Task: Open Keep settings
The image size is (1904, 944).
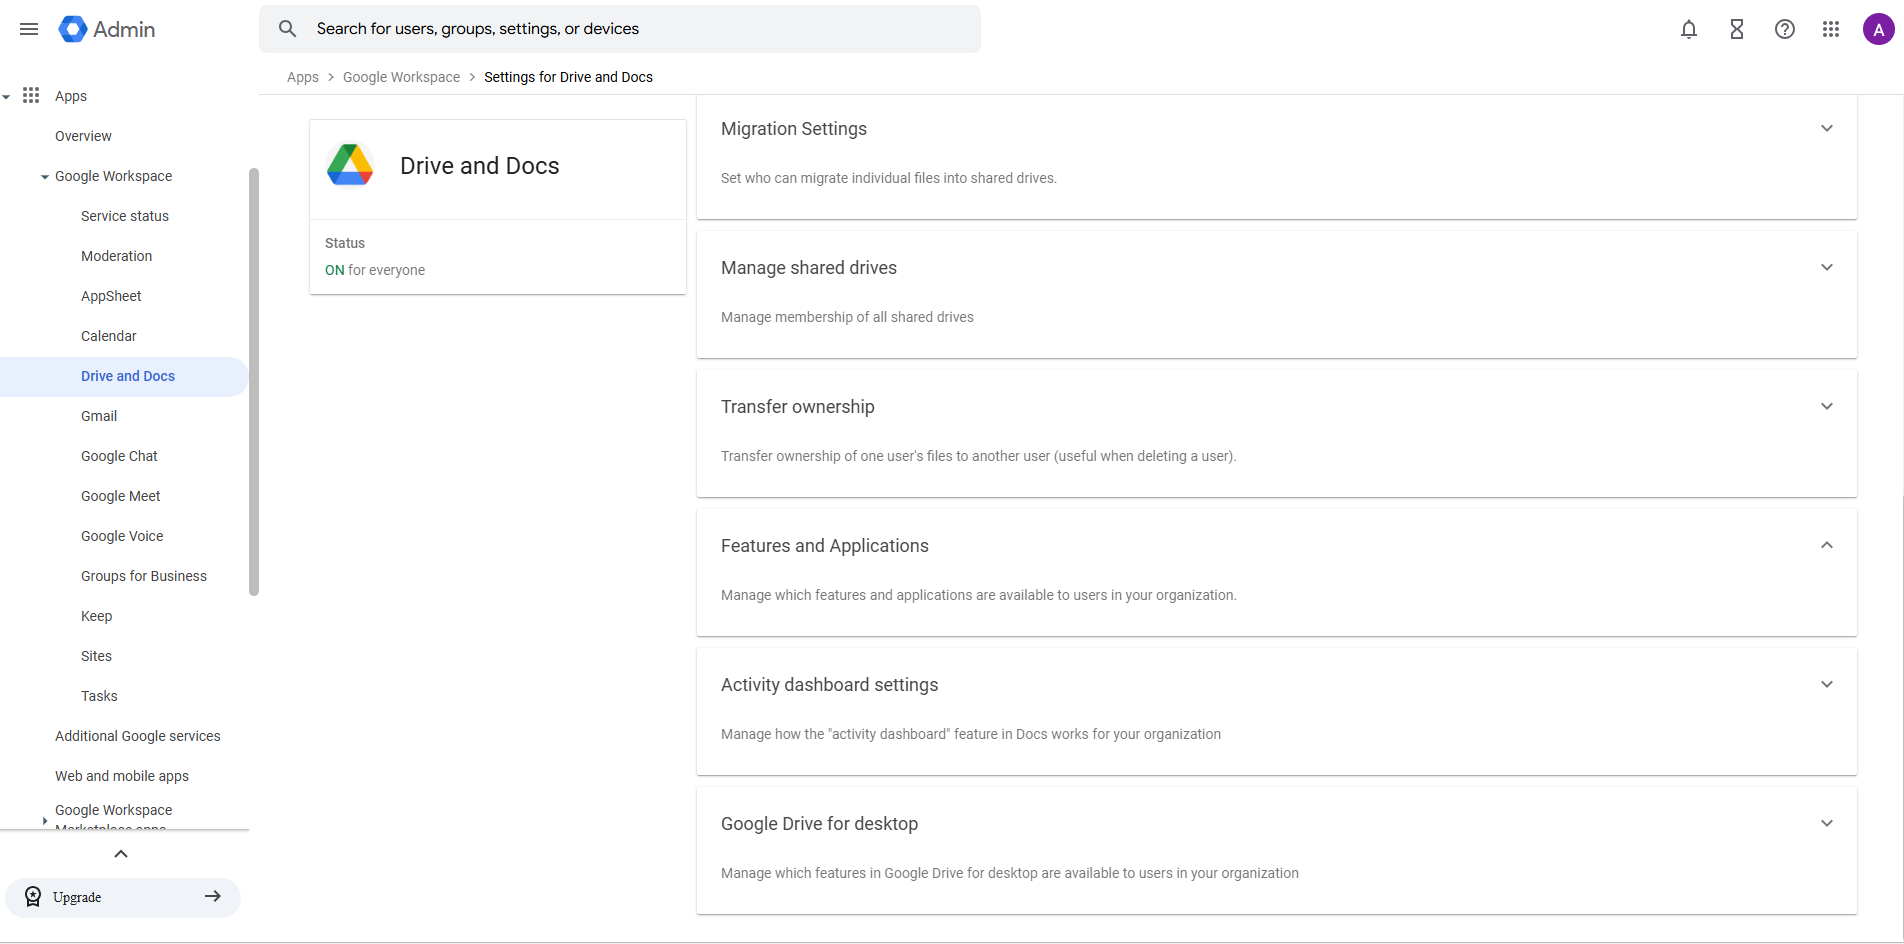Action: point(96,616)
